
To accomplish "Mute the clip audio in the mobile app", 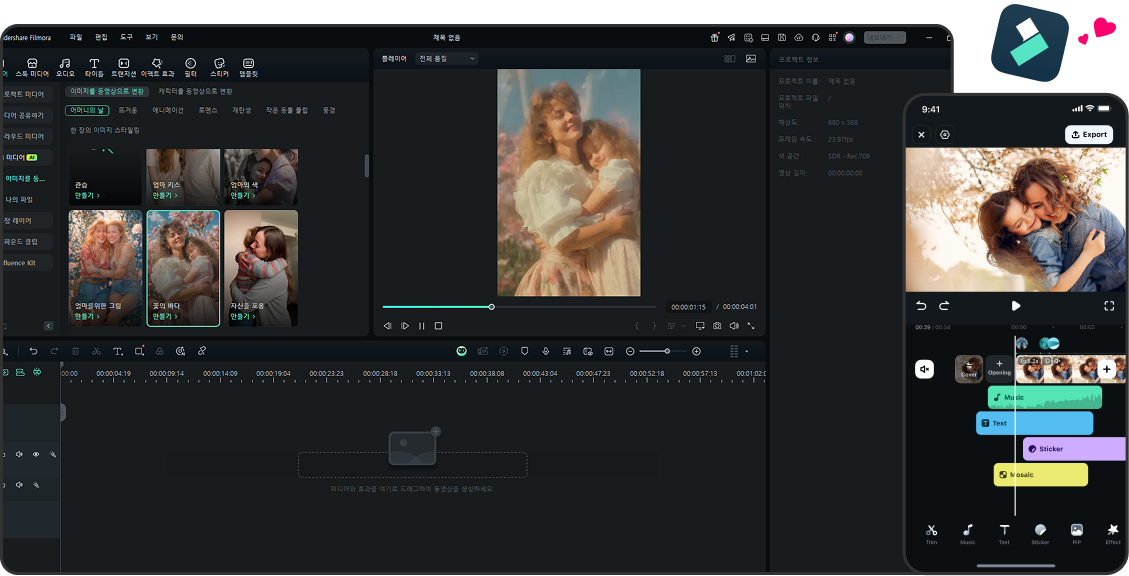I will [925, 369].
